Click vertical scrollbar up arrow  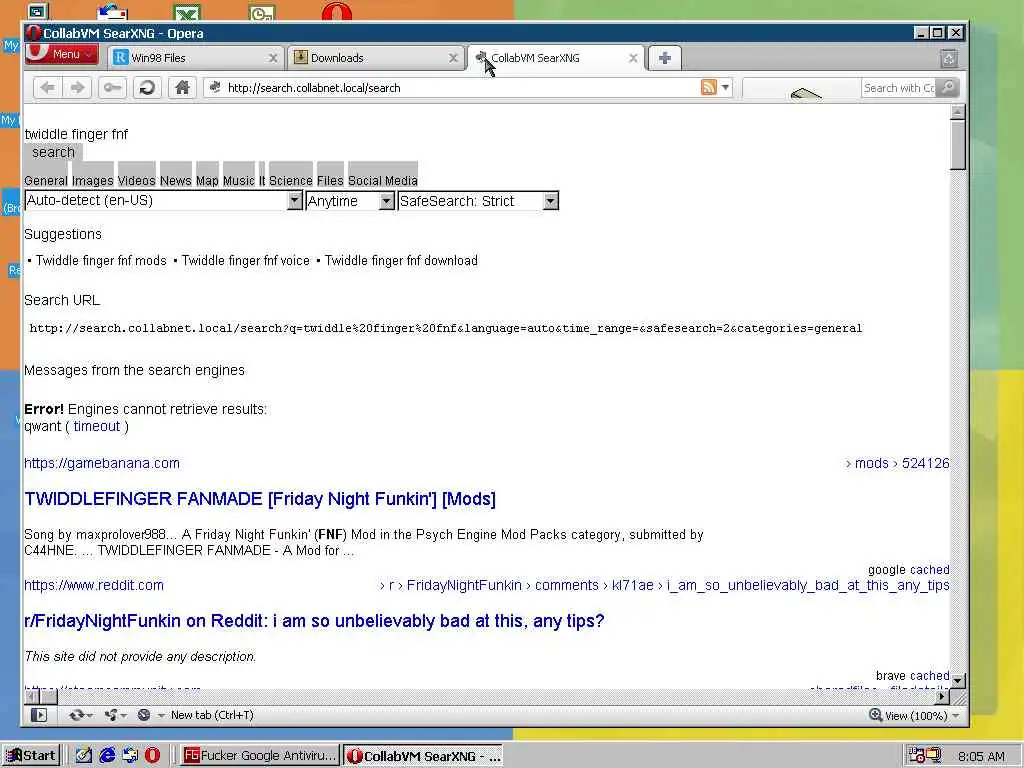(x=957, y=112)
